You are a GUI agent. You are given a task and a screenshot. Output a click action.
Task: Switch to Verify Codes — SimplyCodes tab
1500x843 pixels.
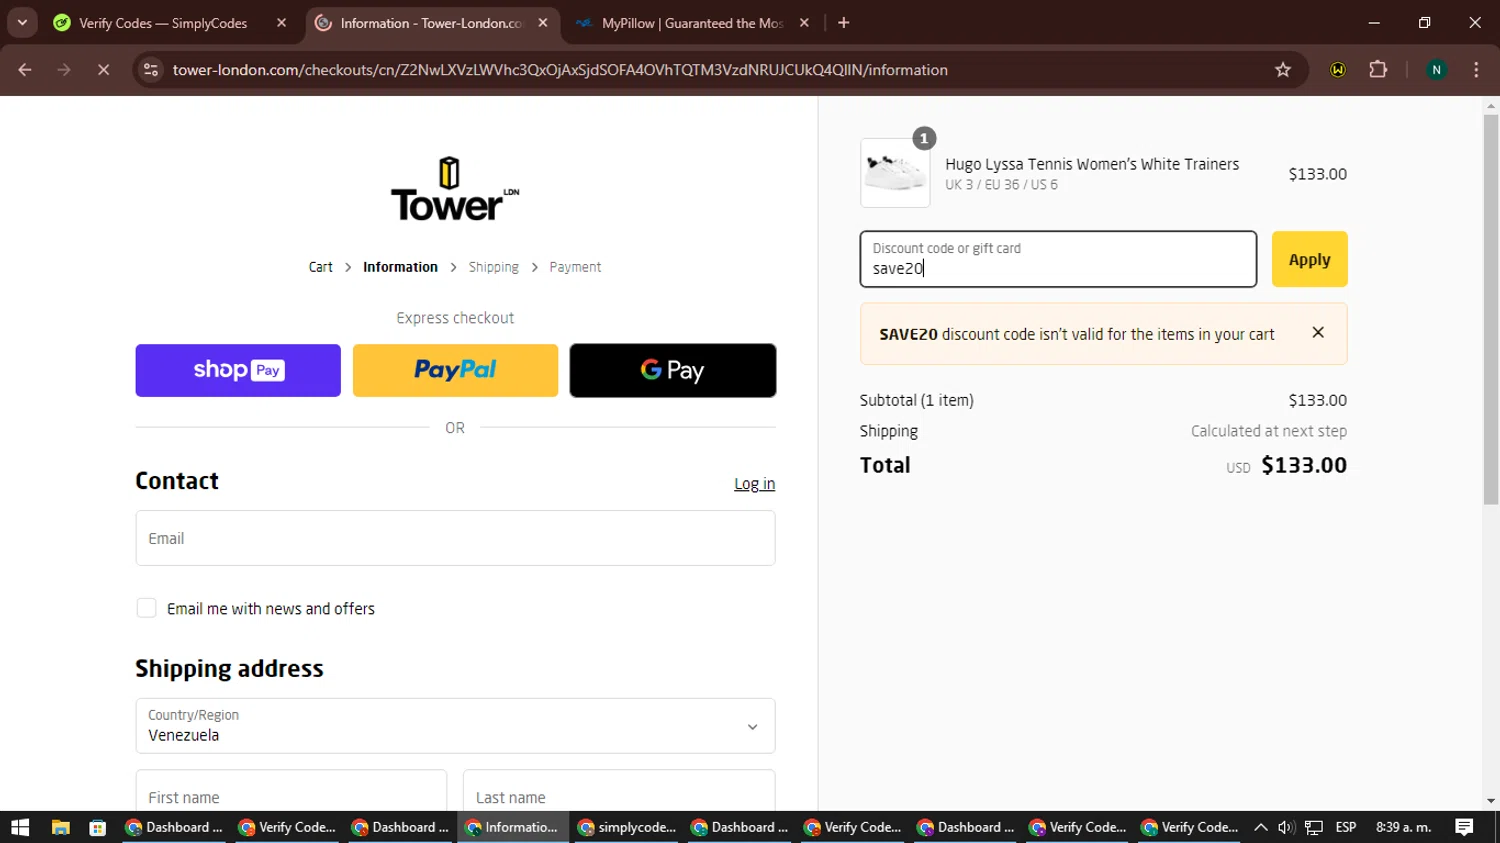pos(162,23)
